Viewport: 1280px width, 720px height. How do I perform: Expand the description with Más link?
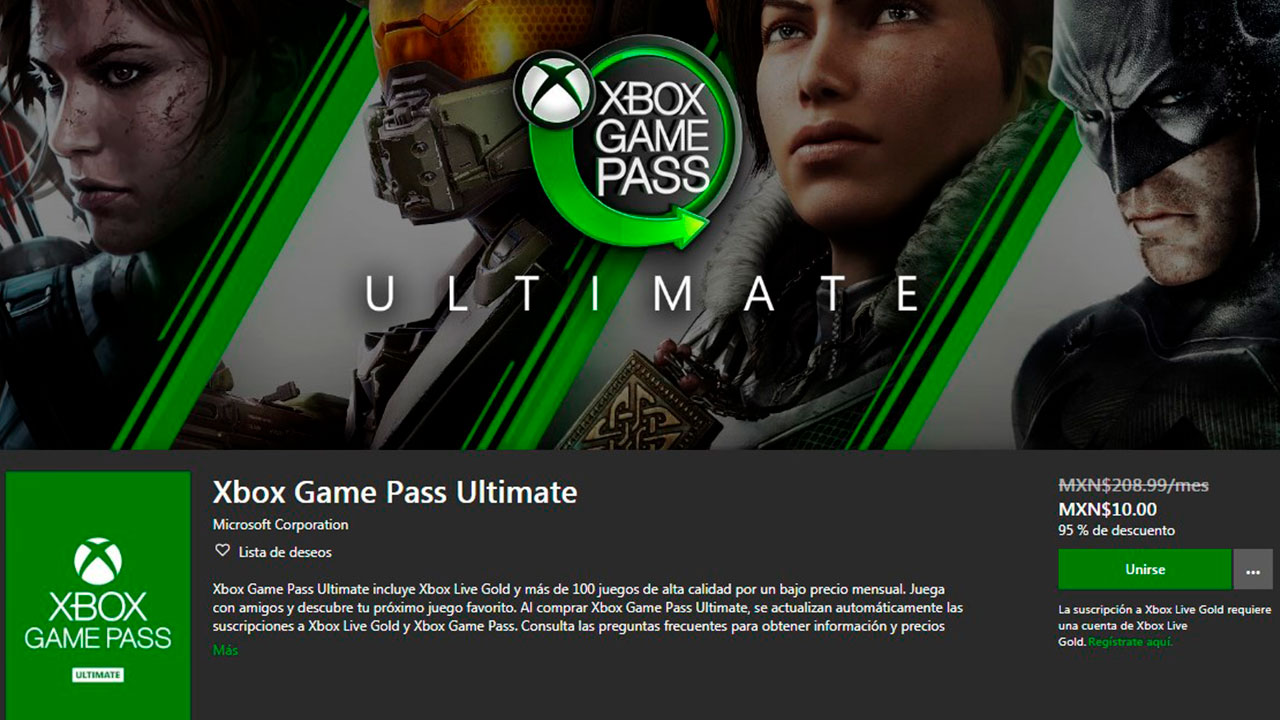226,650
